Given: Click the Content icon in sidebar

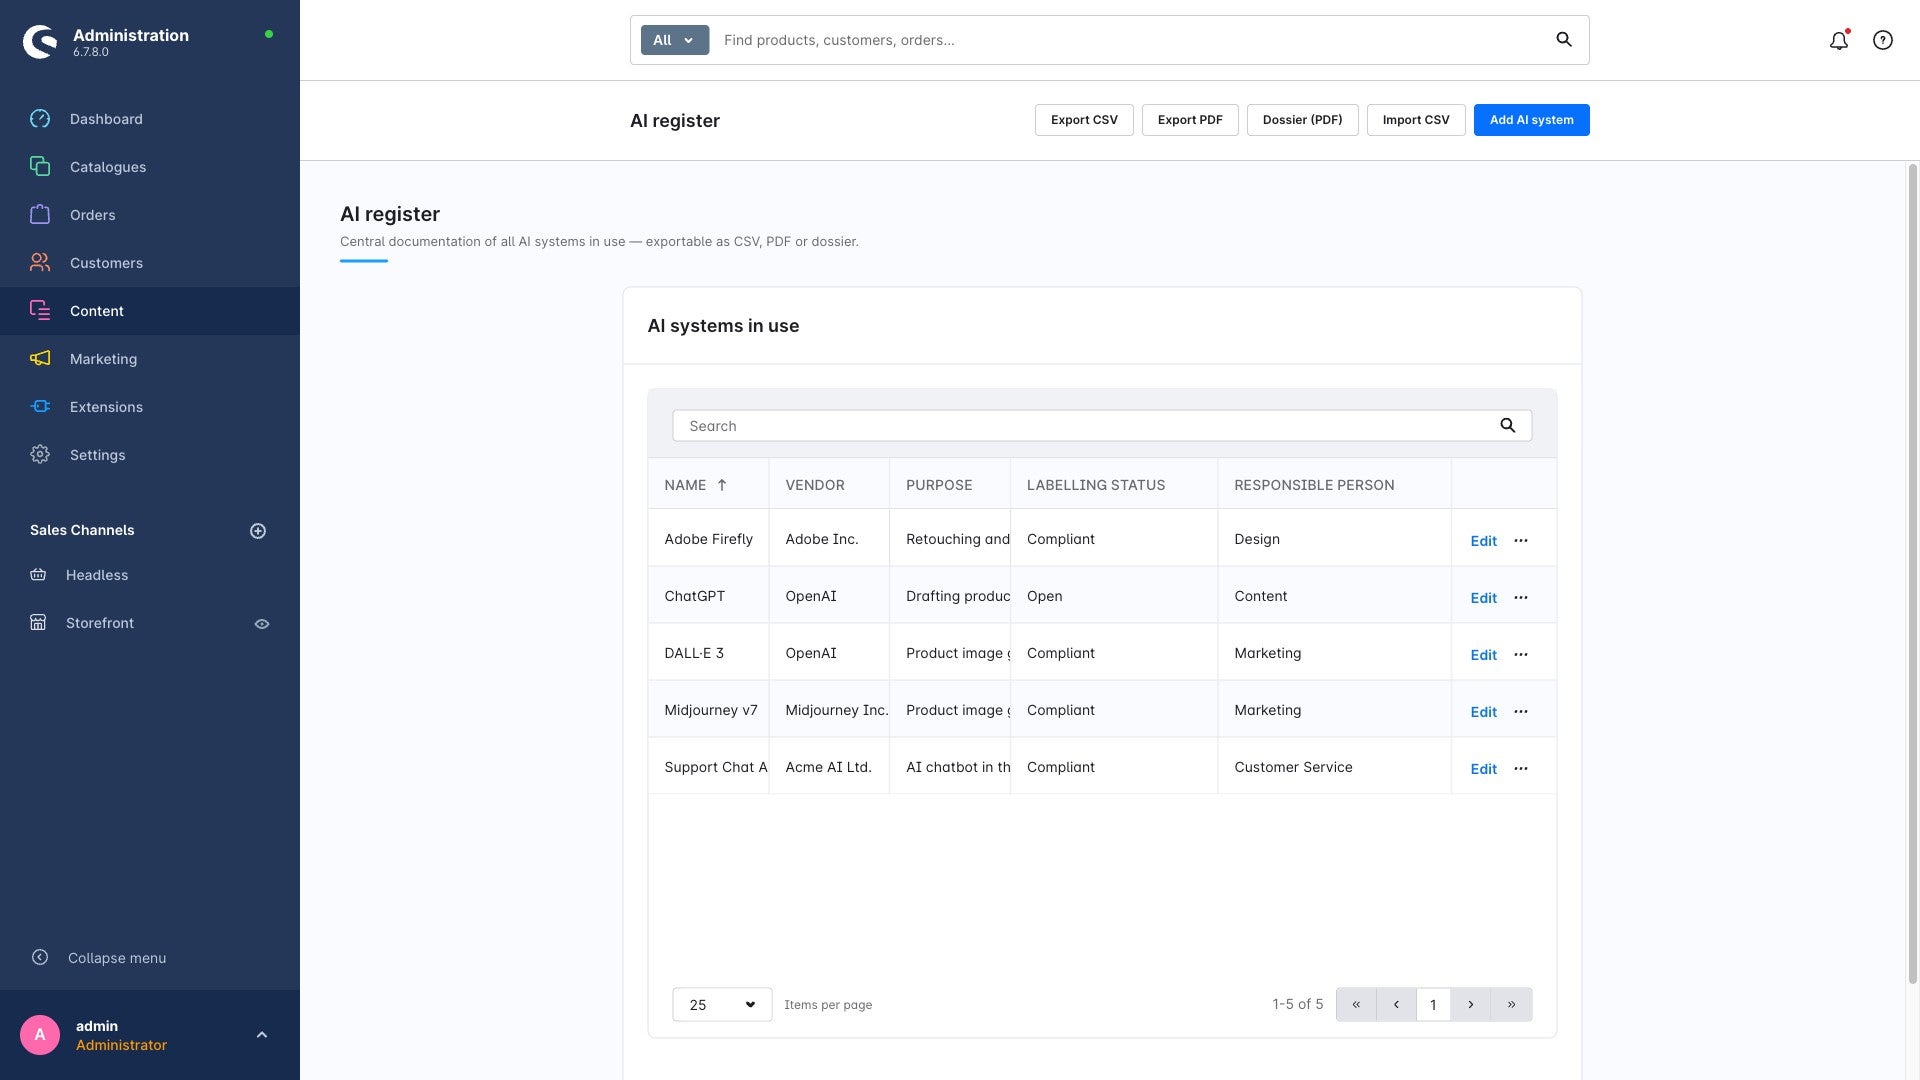Looking at the screenshot, I should [40, 311].
